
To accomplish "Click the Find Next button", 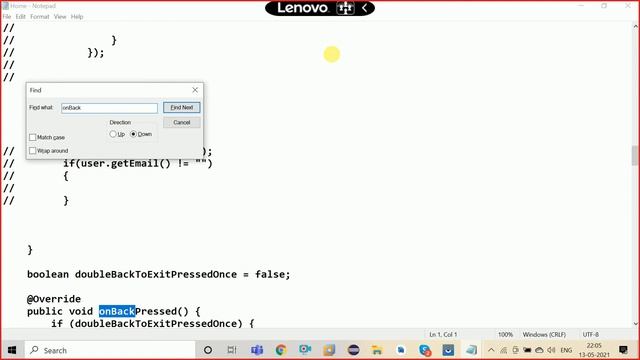I will click(182, 107).
